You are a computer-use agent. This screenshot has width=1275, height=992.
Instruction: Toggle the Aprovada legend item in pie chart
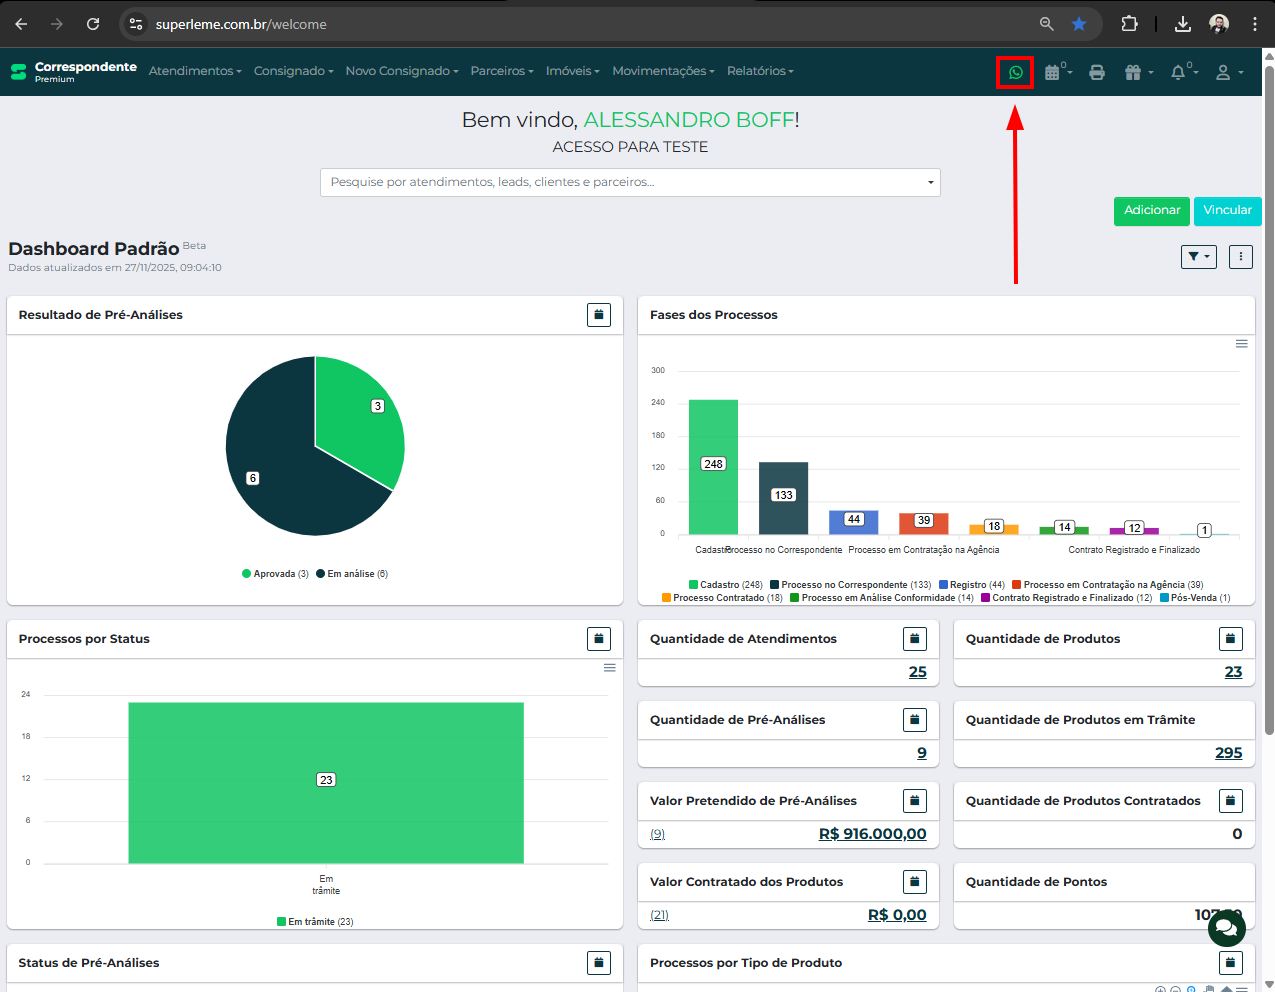click(275, 574)
